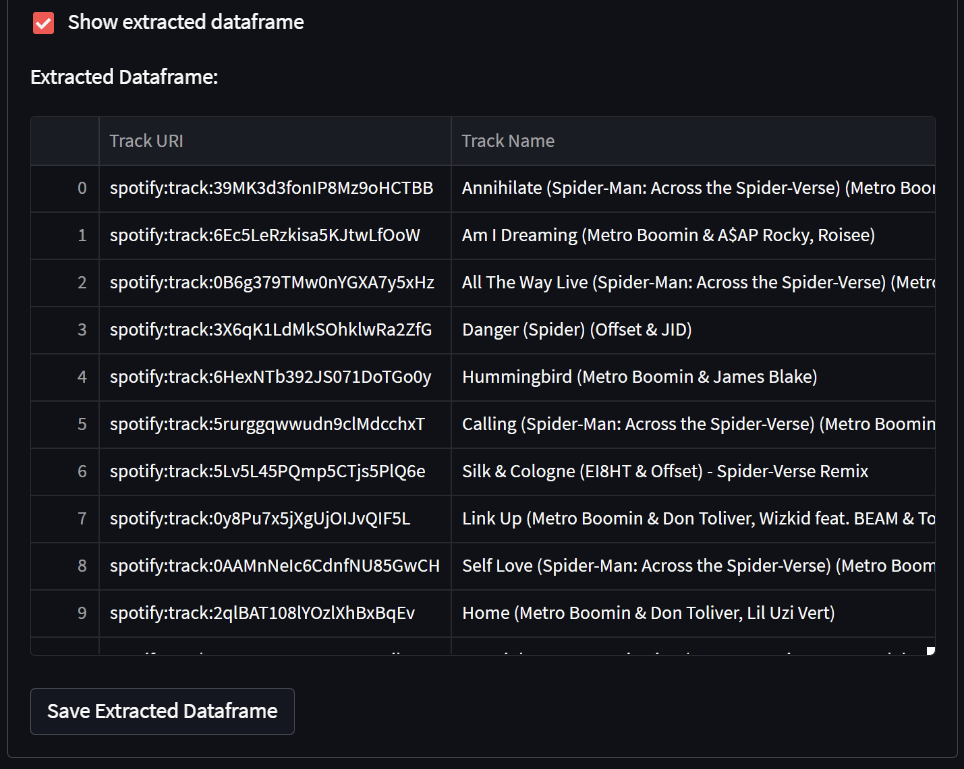Click the empty corner cell above row indices

click(x=64, y=140)
